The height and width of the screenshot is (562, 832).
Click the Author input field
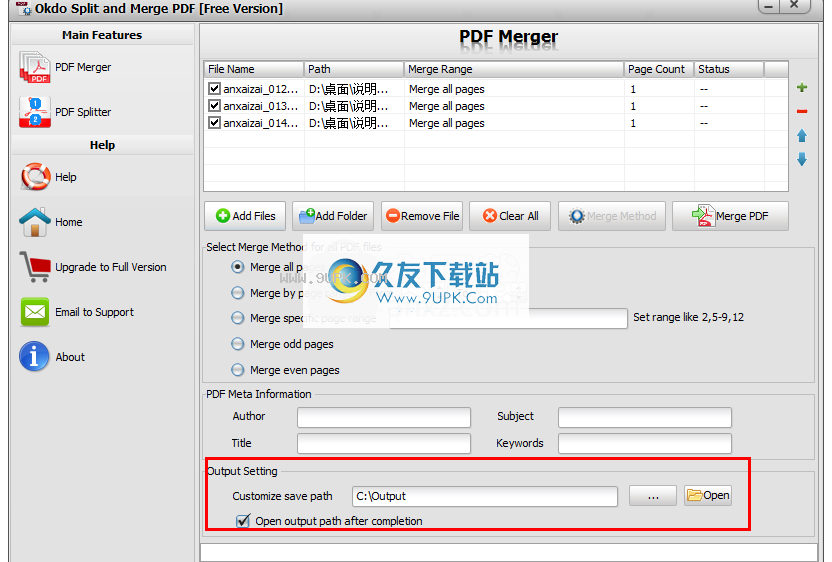pos(384,417)
